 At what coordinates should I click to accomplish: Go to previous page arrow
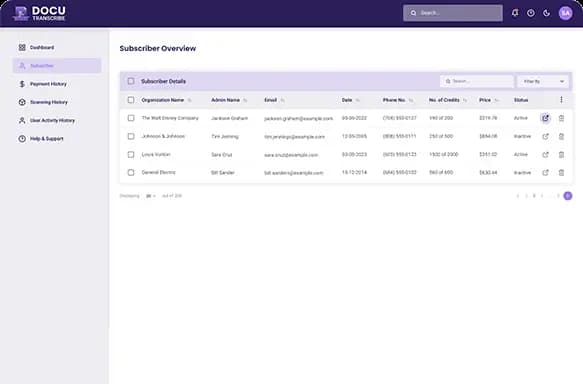point(518,196)
